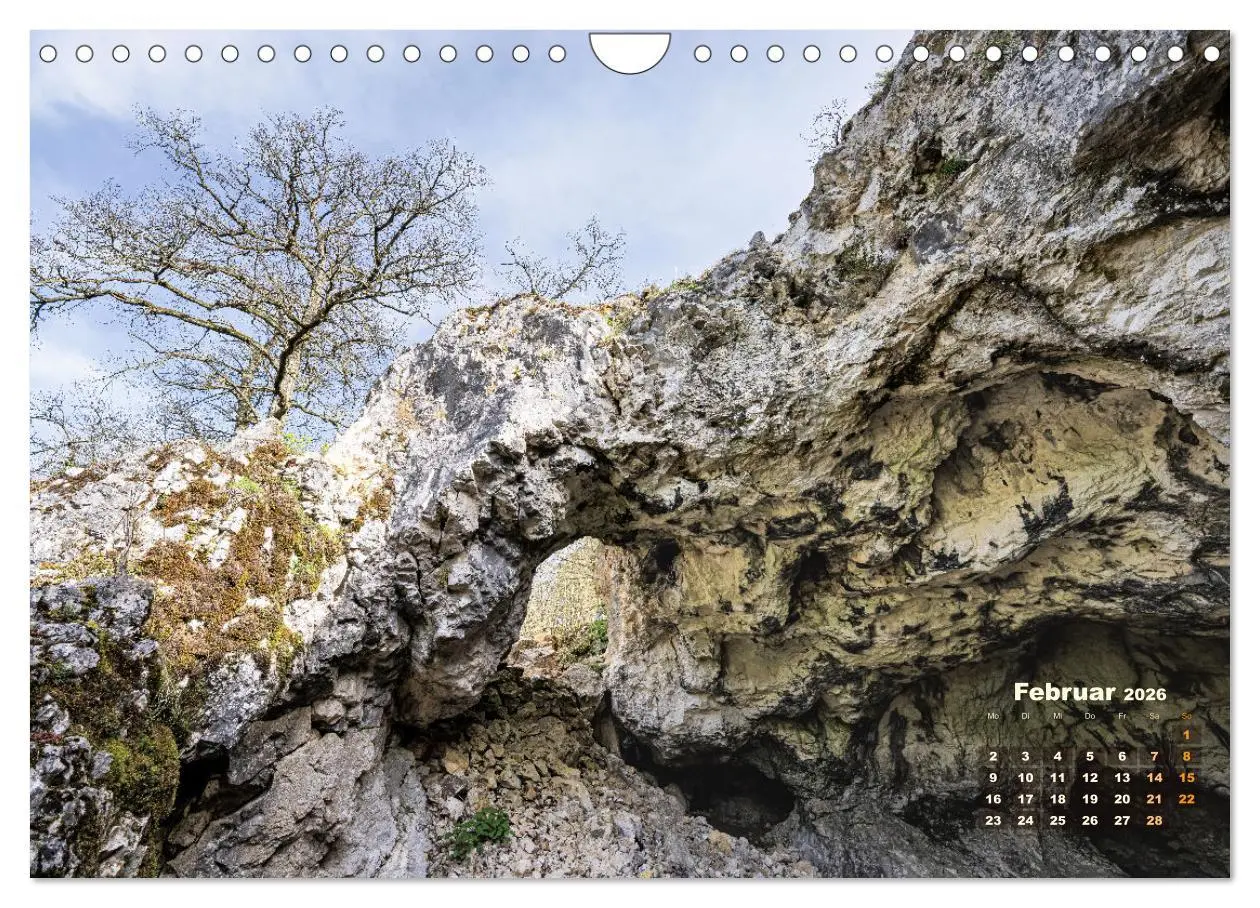Select Sunday the 8th
1260x908 pixels.
1186,755
